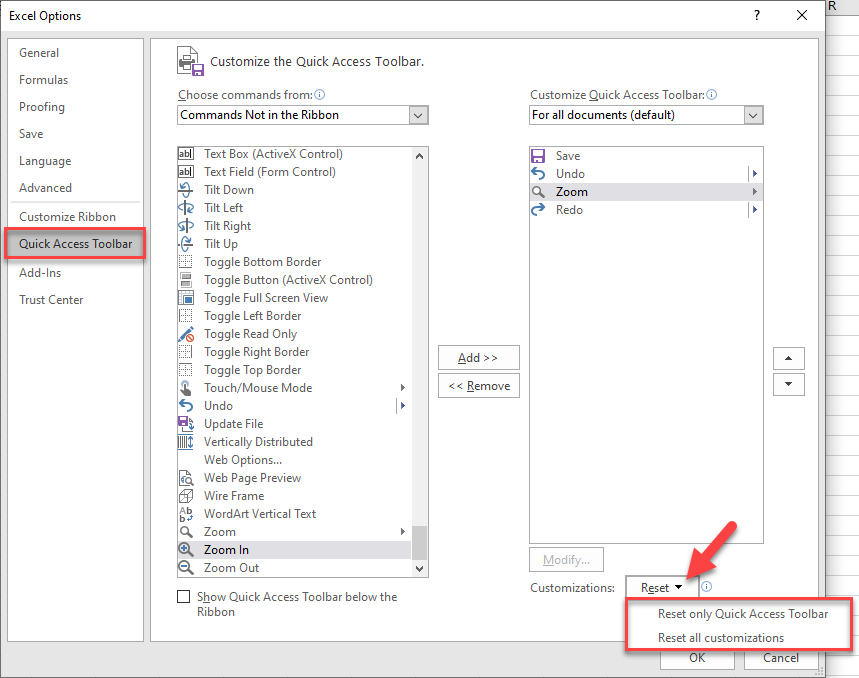Select Toggle Top Border icon

click(x=186, y=370)
